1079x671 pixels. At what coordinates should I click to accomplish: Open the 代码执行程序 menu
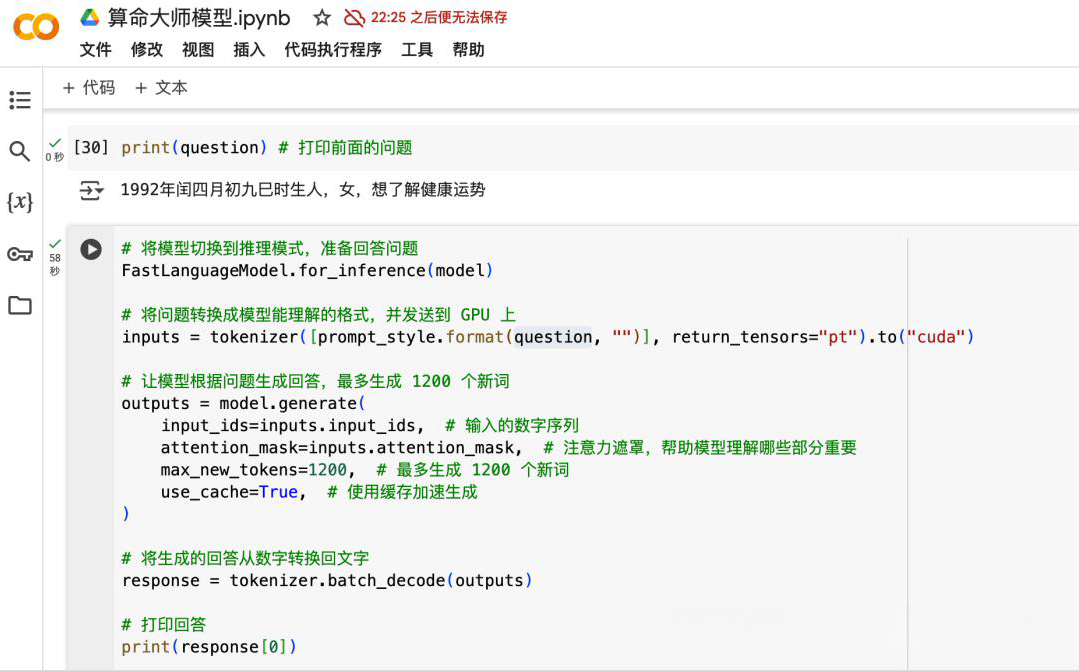333,50
